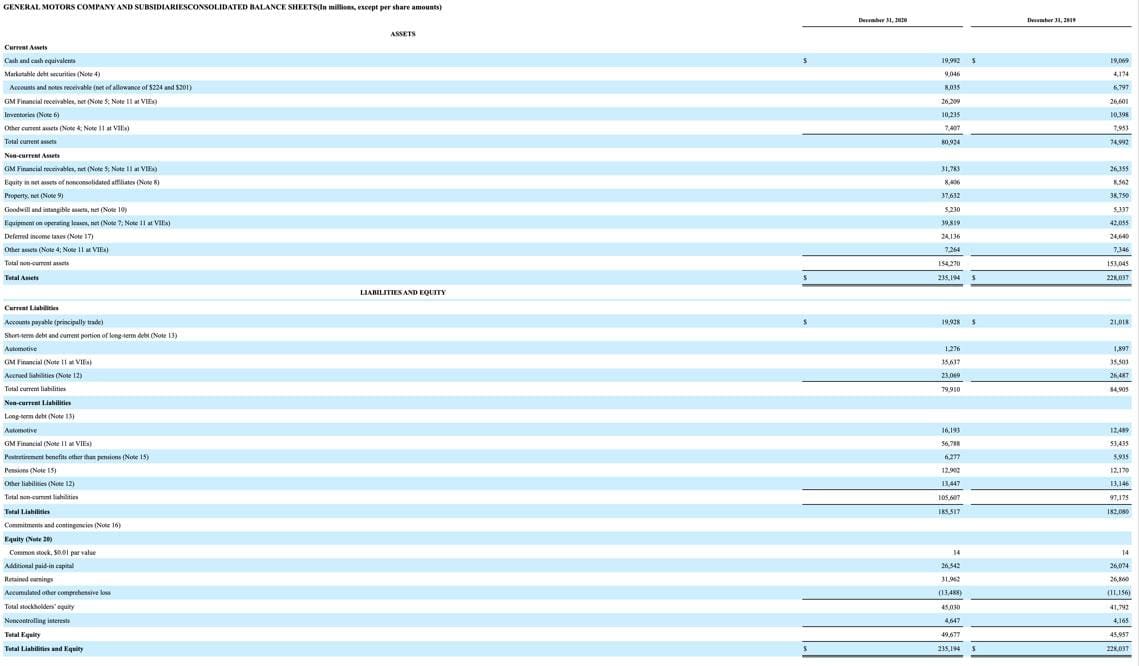Click the 'Non-current Assets' subheading
The height and width of the screenshot is (666, 1139).
click(x=32, y=155)
